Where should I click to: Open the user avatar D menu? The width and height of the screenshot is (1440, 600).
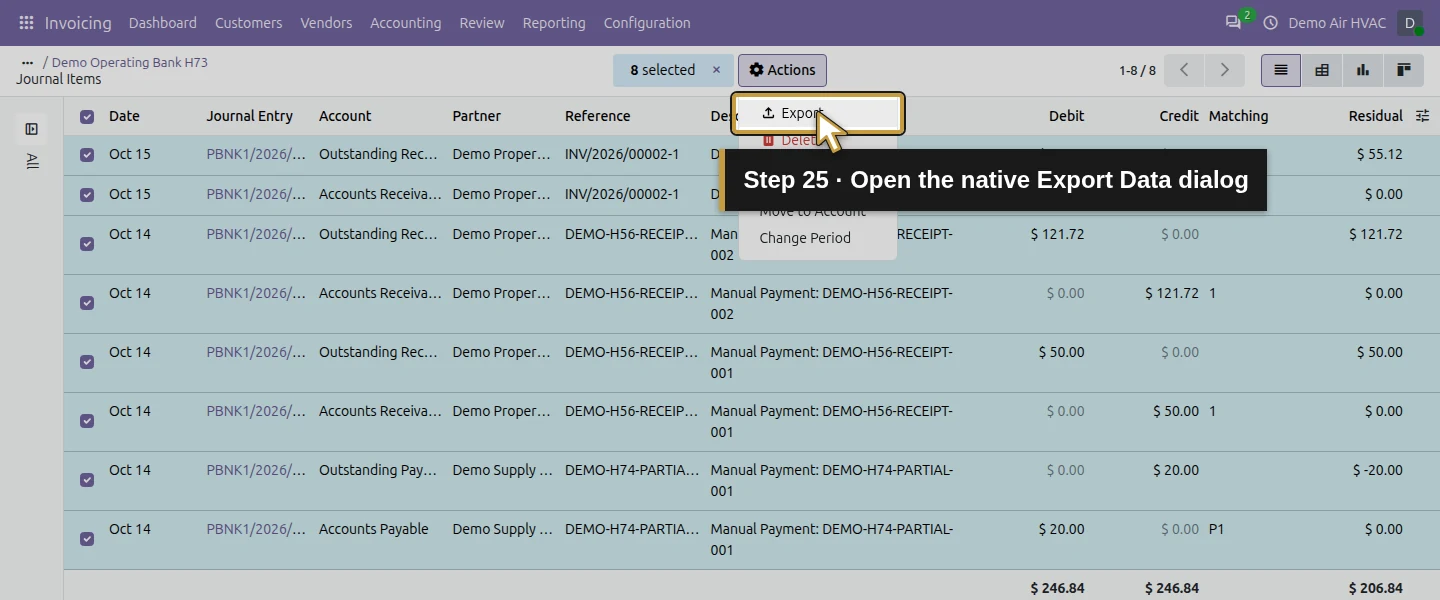[1410, 23]
